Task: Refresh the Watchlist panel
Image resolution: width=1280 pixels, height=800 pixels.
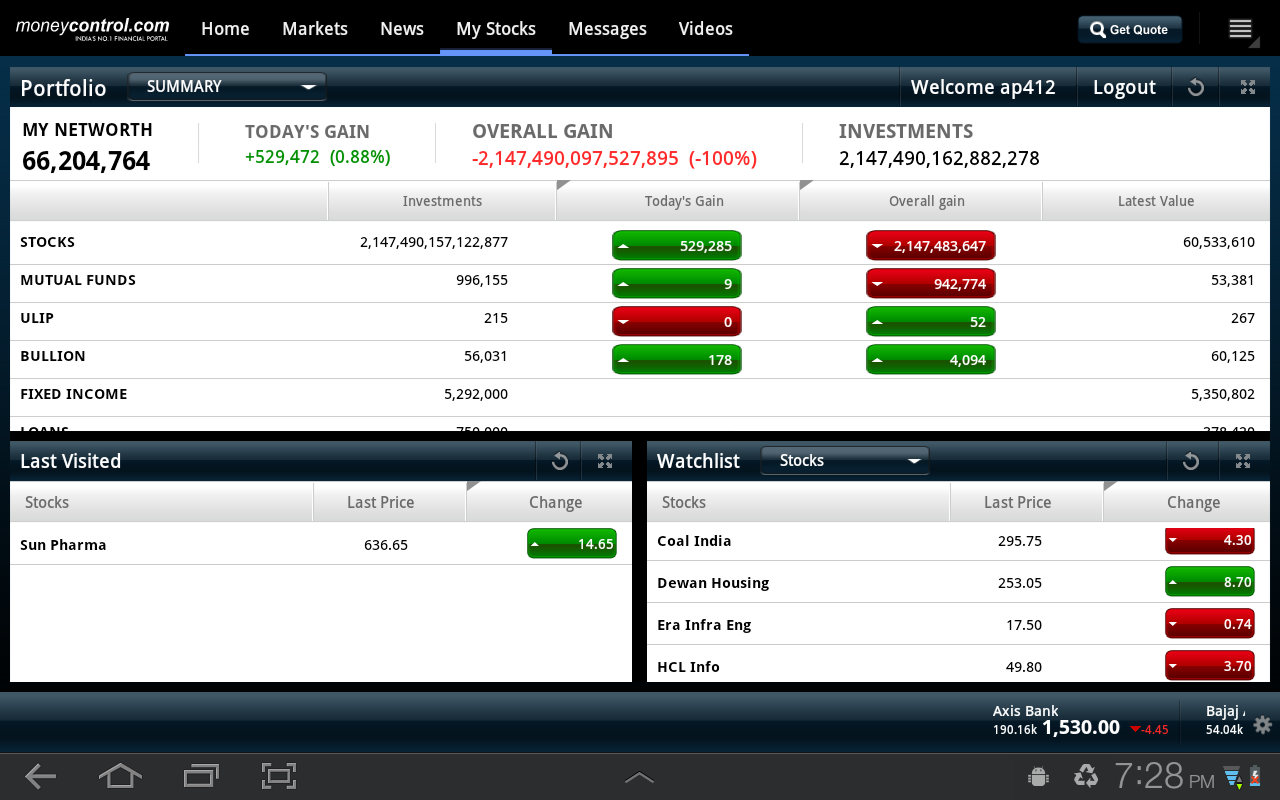Action: (x=1190, y=461)
